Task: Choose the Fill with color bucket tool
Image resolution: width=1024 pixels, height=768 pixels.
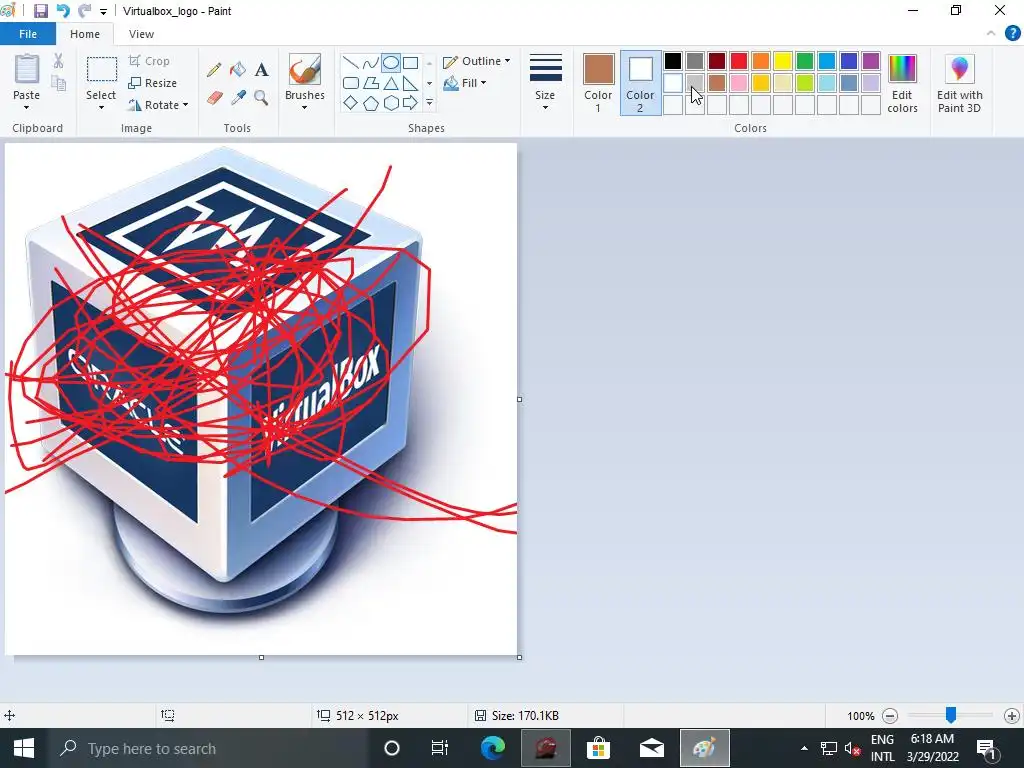Action: click(x=238, y=69)
